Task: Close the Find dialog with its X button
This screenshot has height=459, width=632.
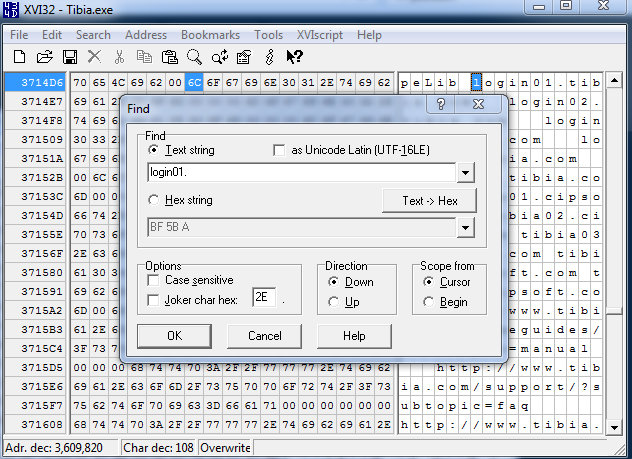Action: pos(478,104)
